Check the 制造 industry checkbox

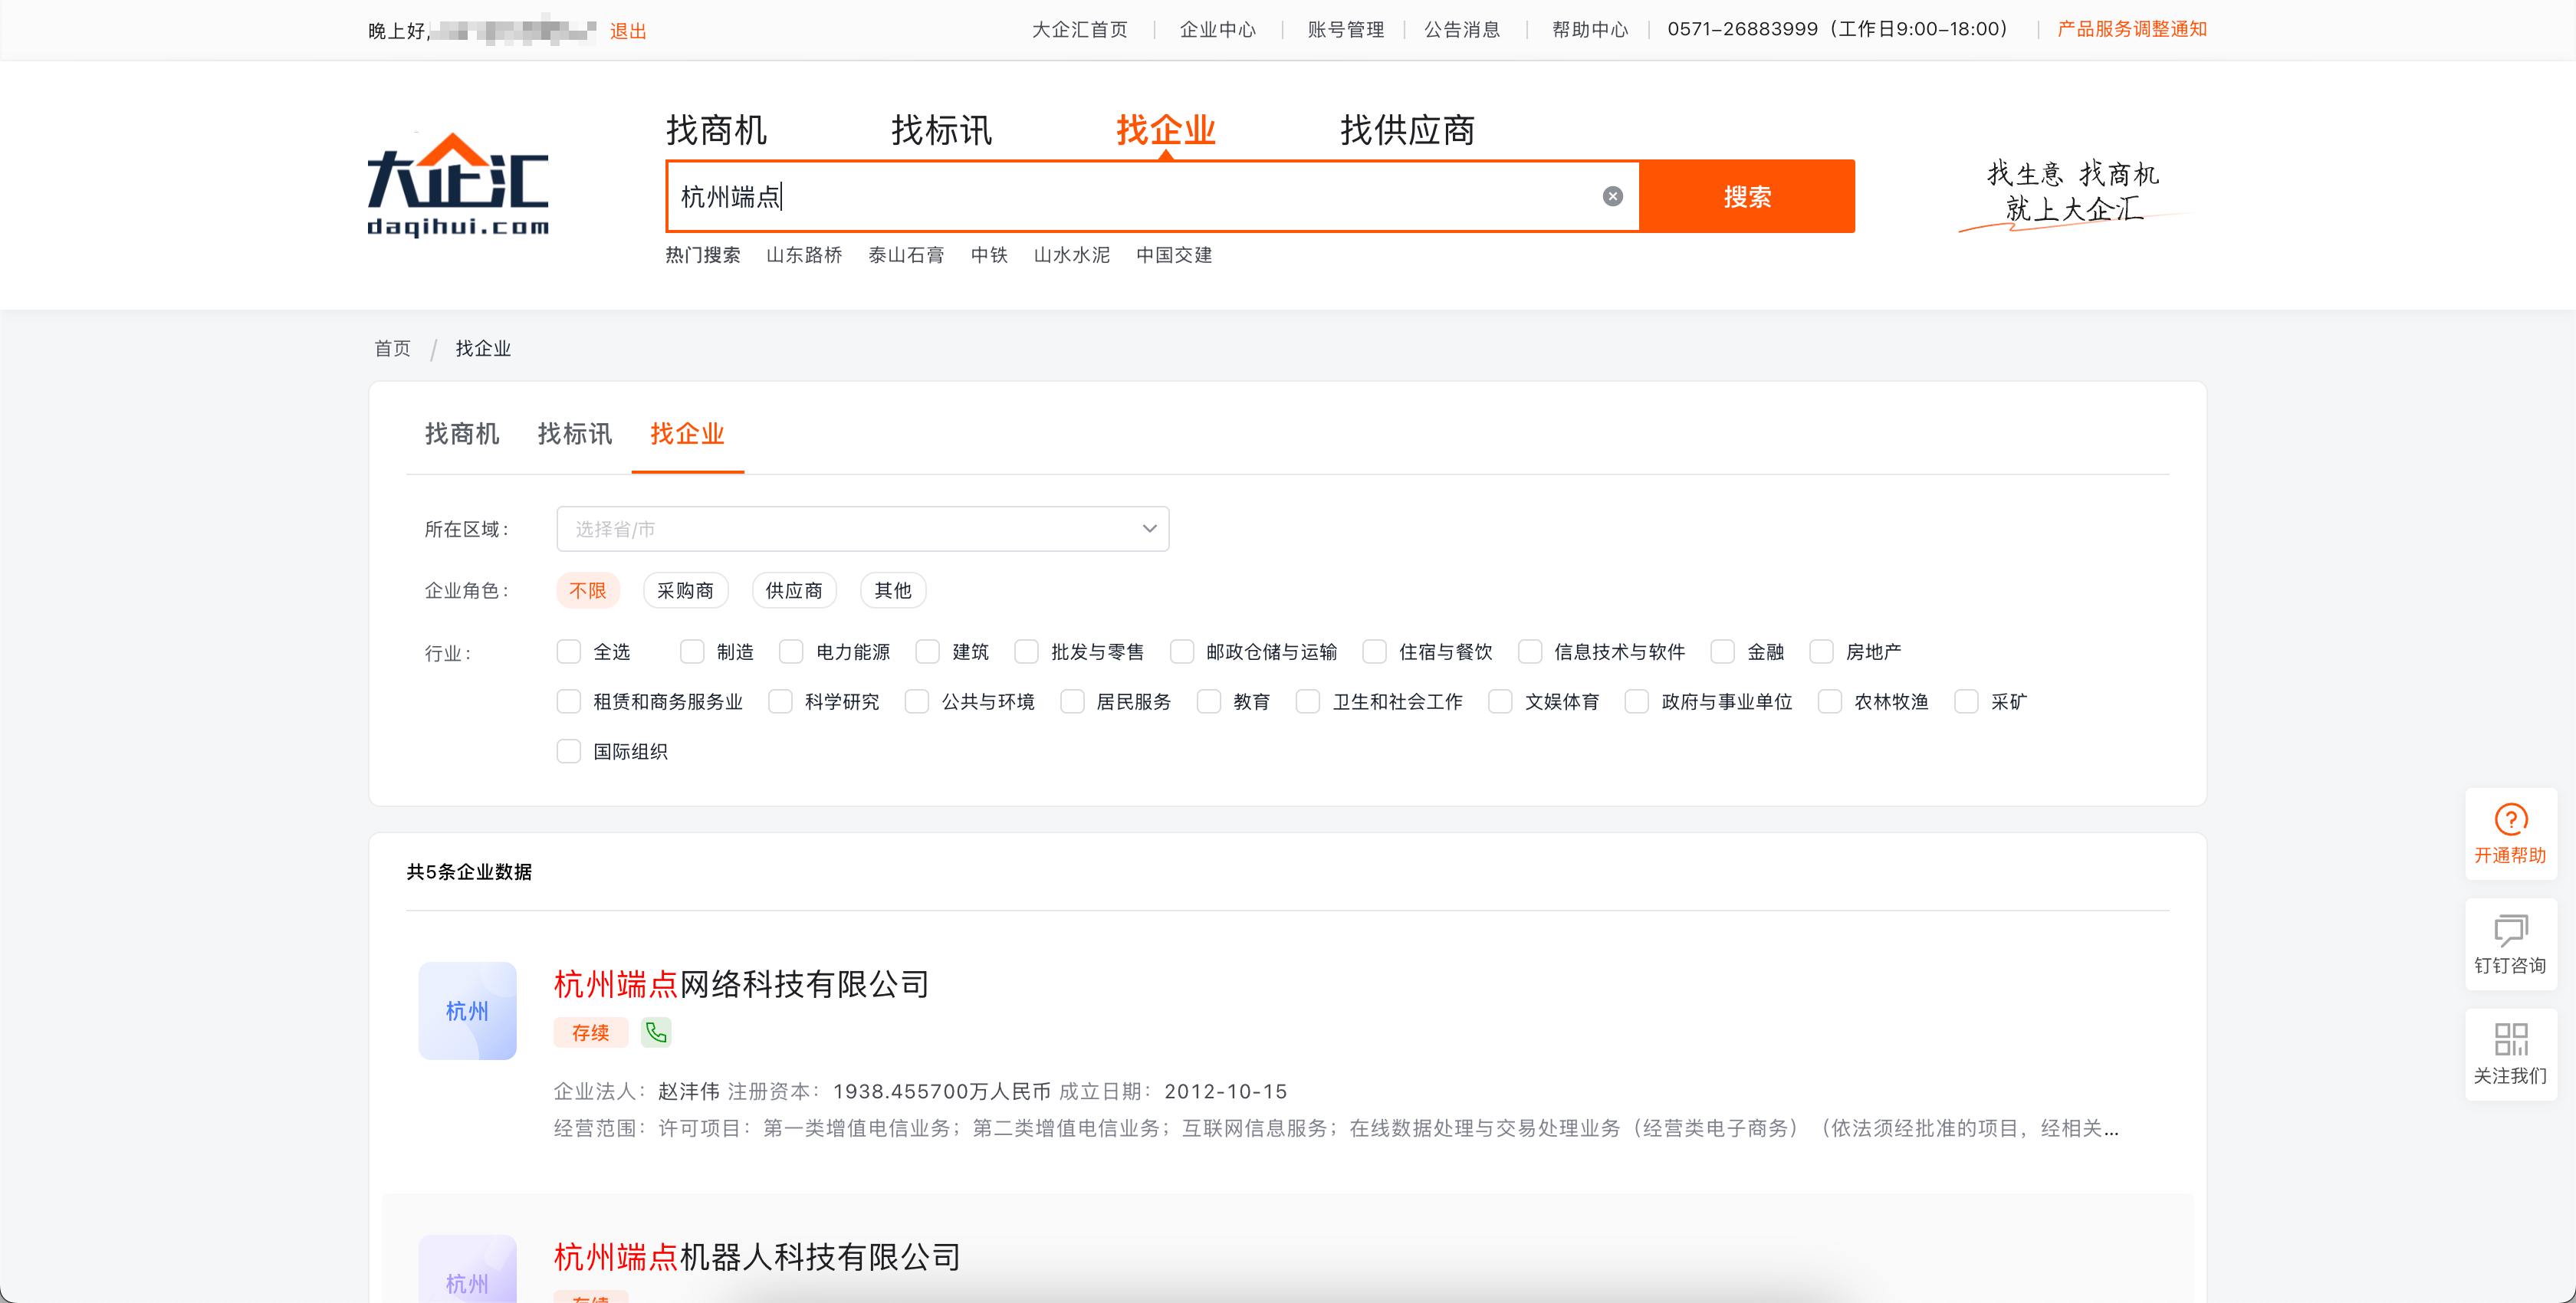[692, 651]
